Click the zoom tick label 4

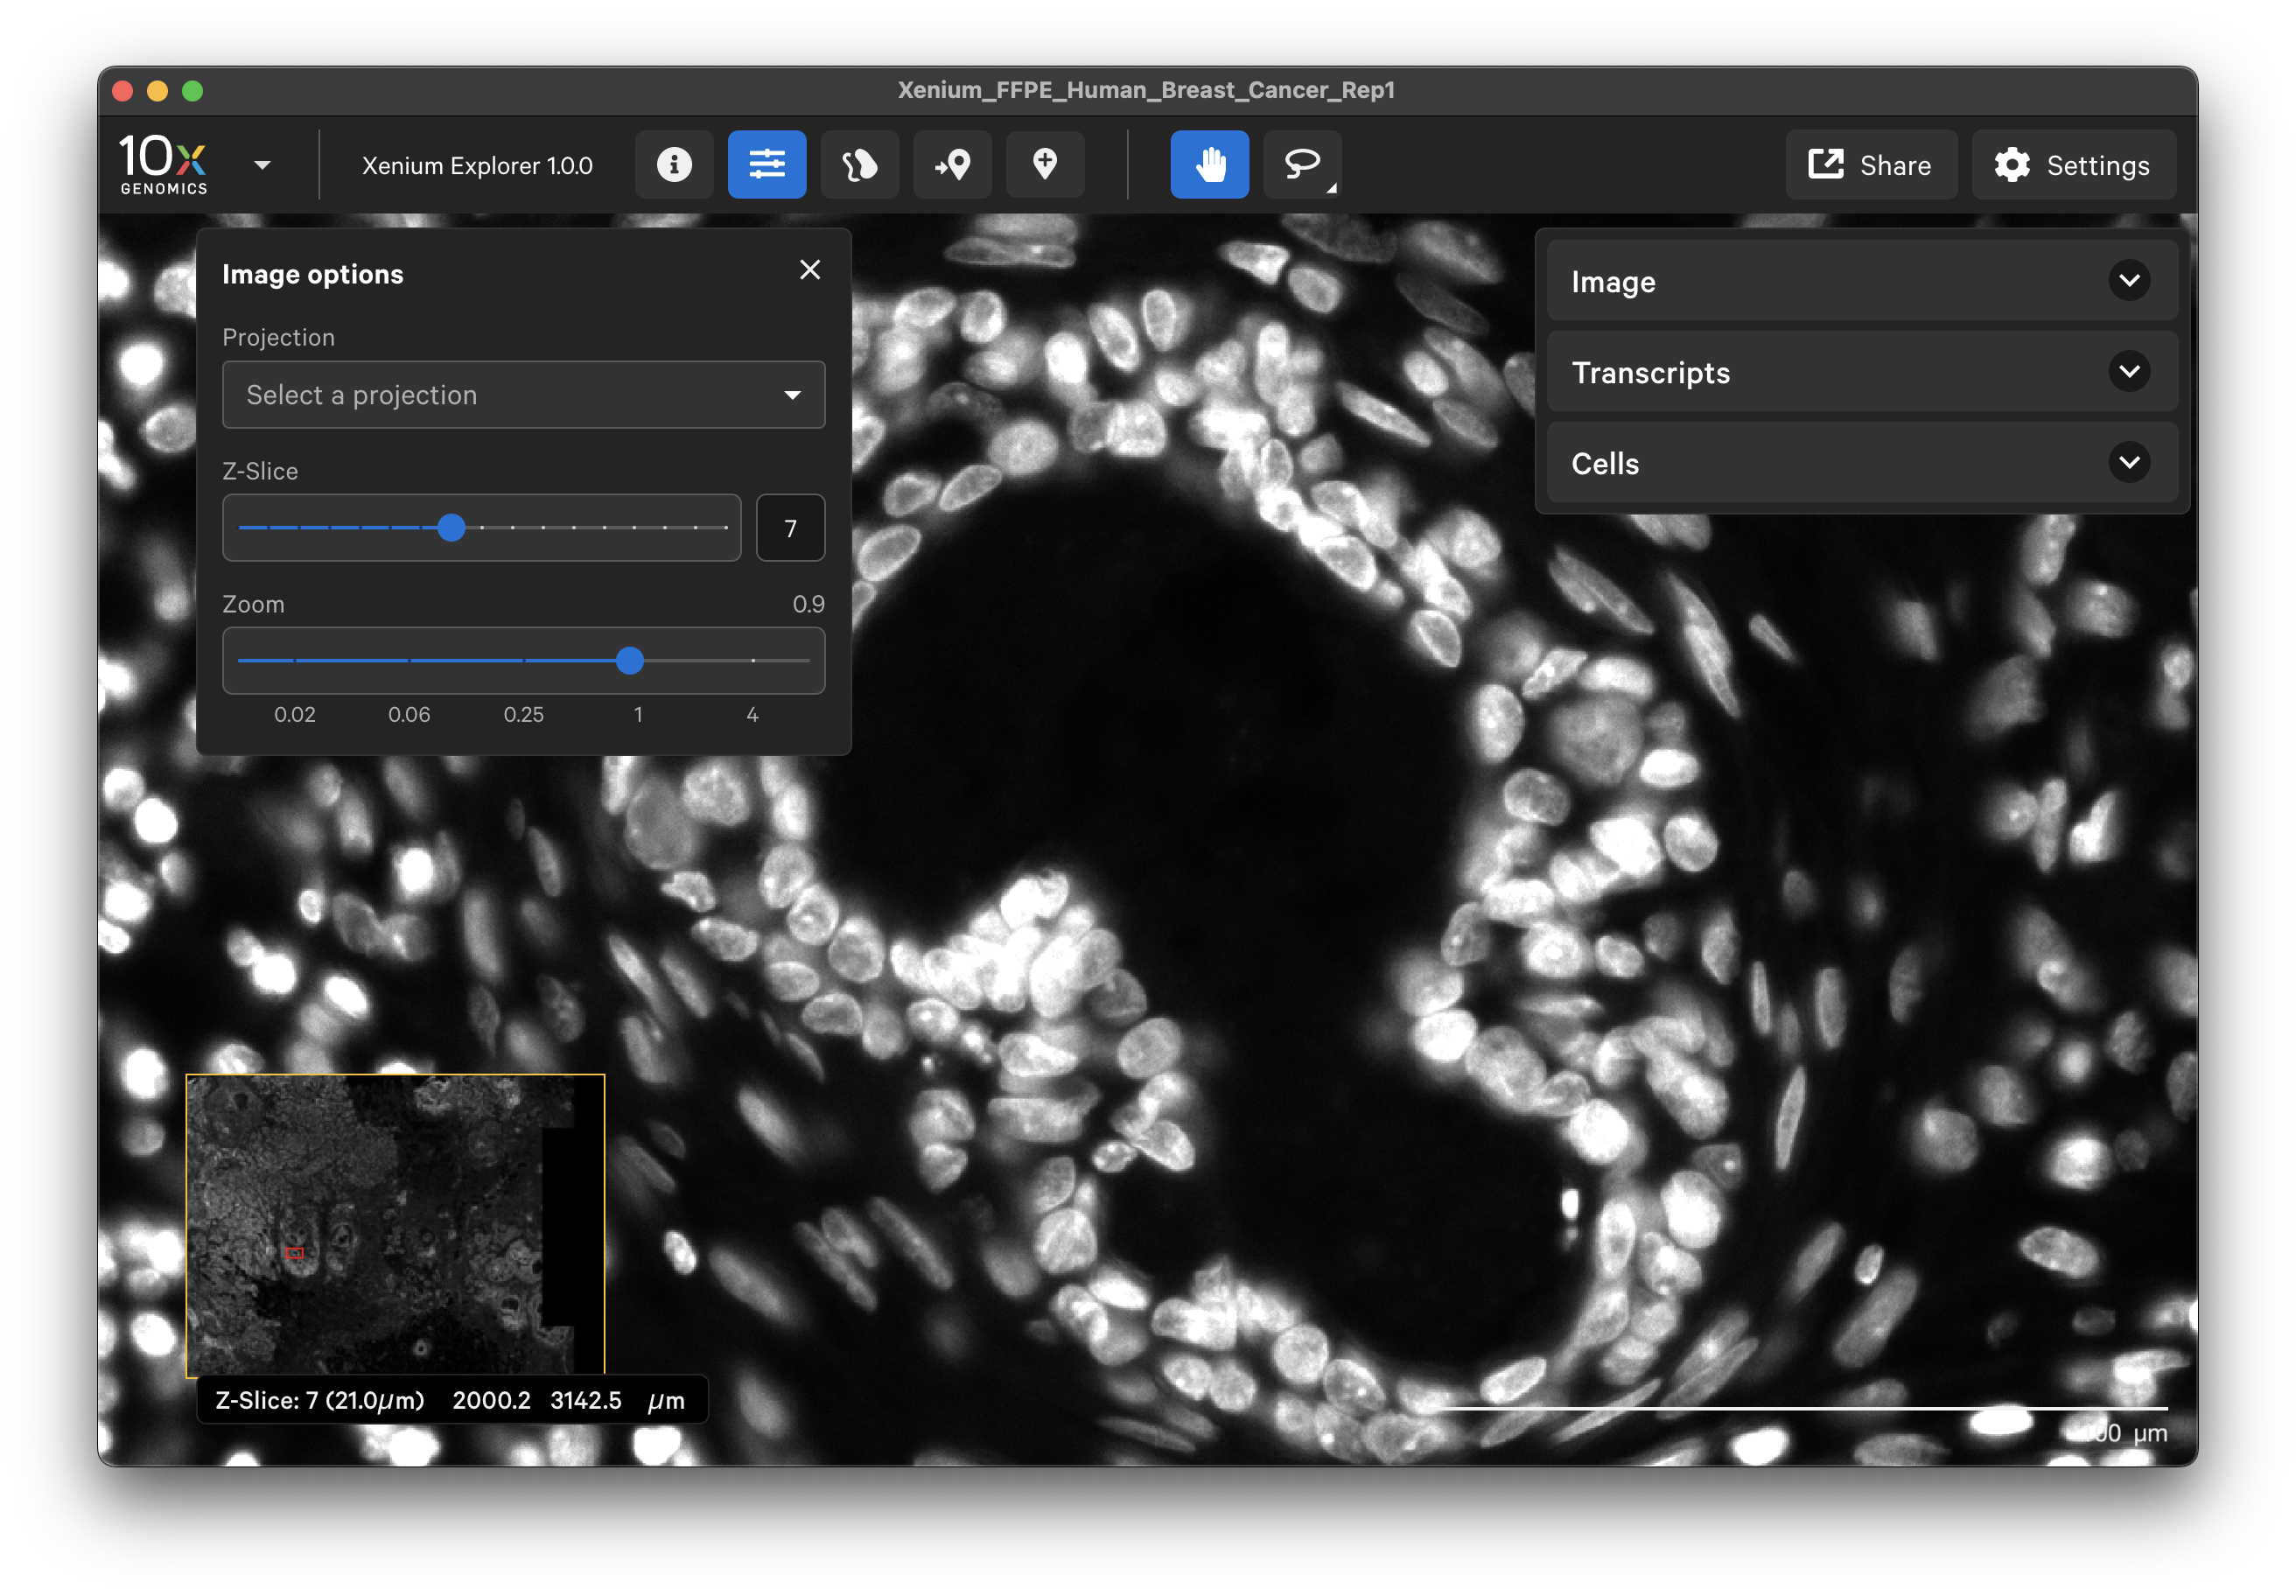[x=753, y=715]
